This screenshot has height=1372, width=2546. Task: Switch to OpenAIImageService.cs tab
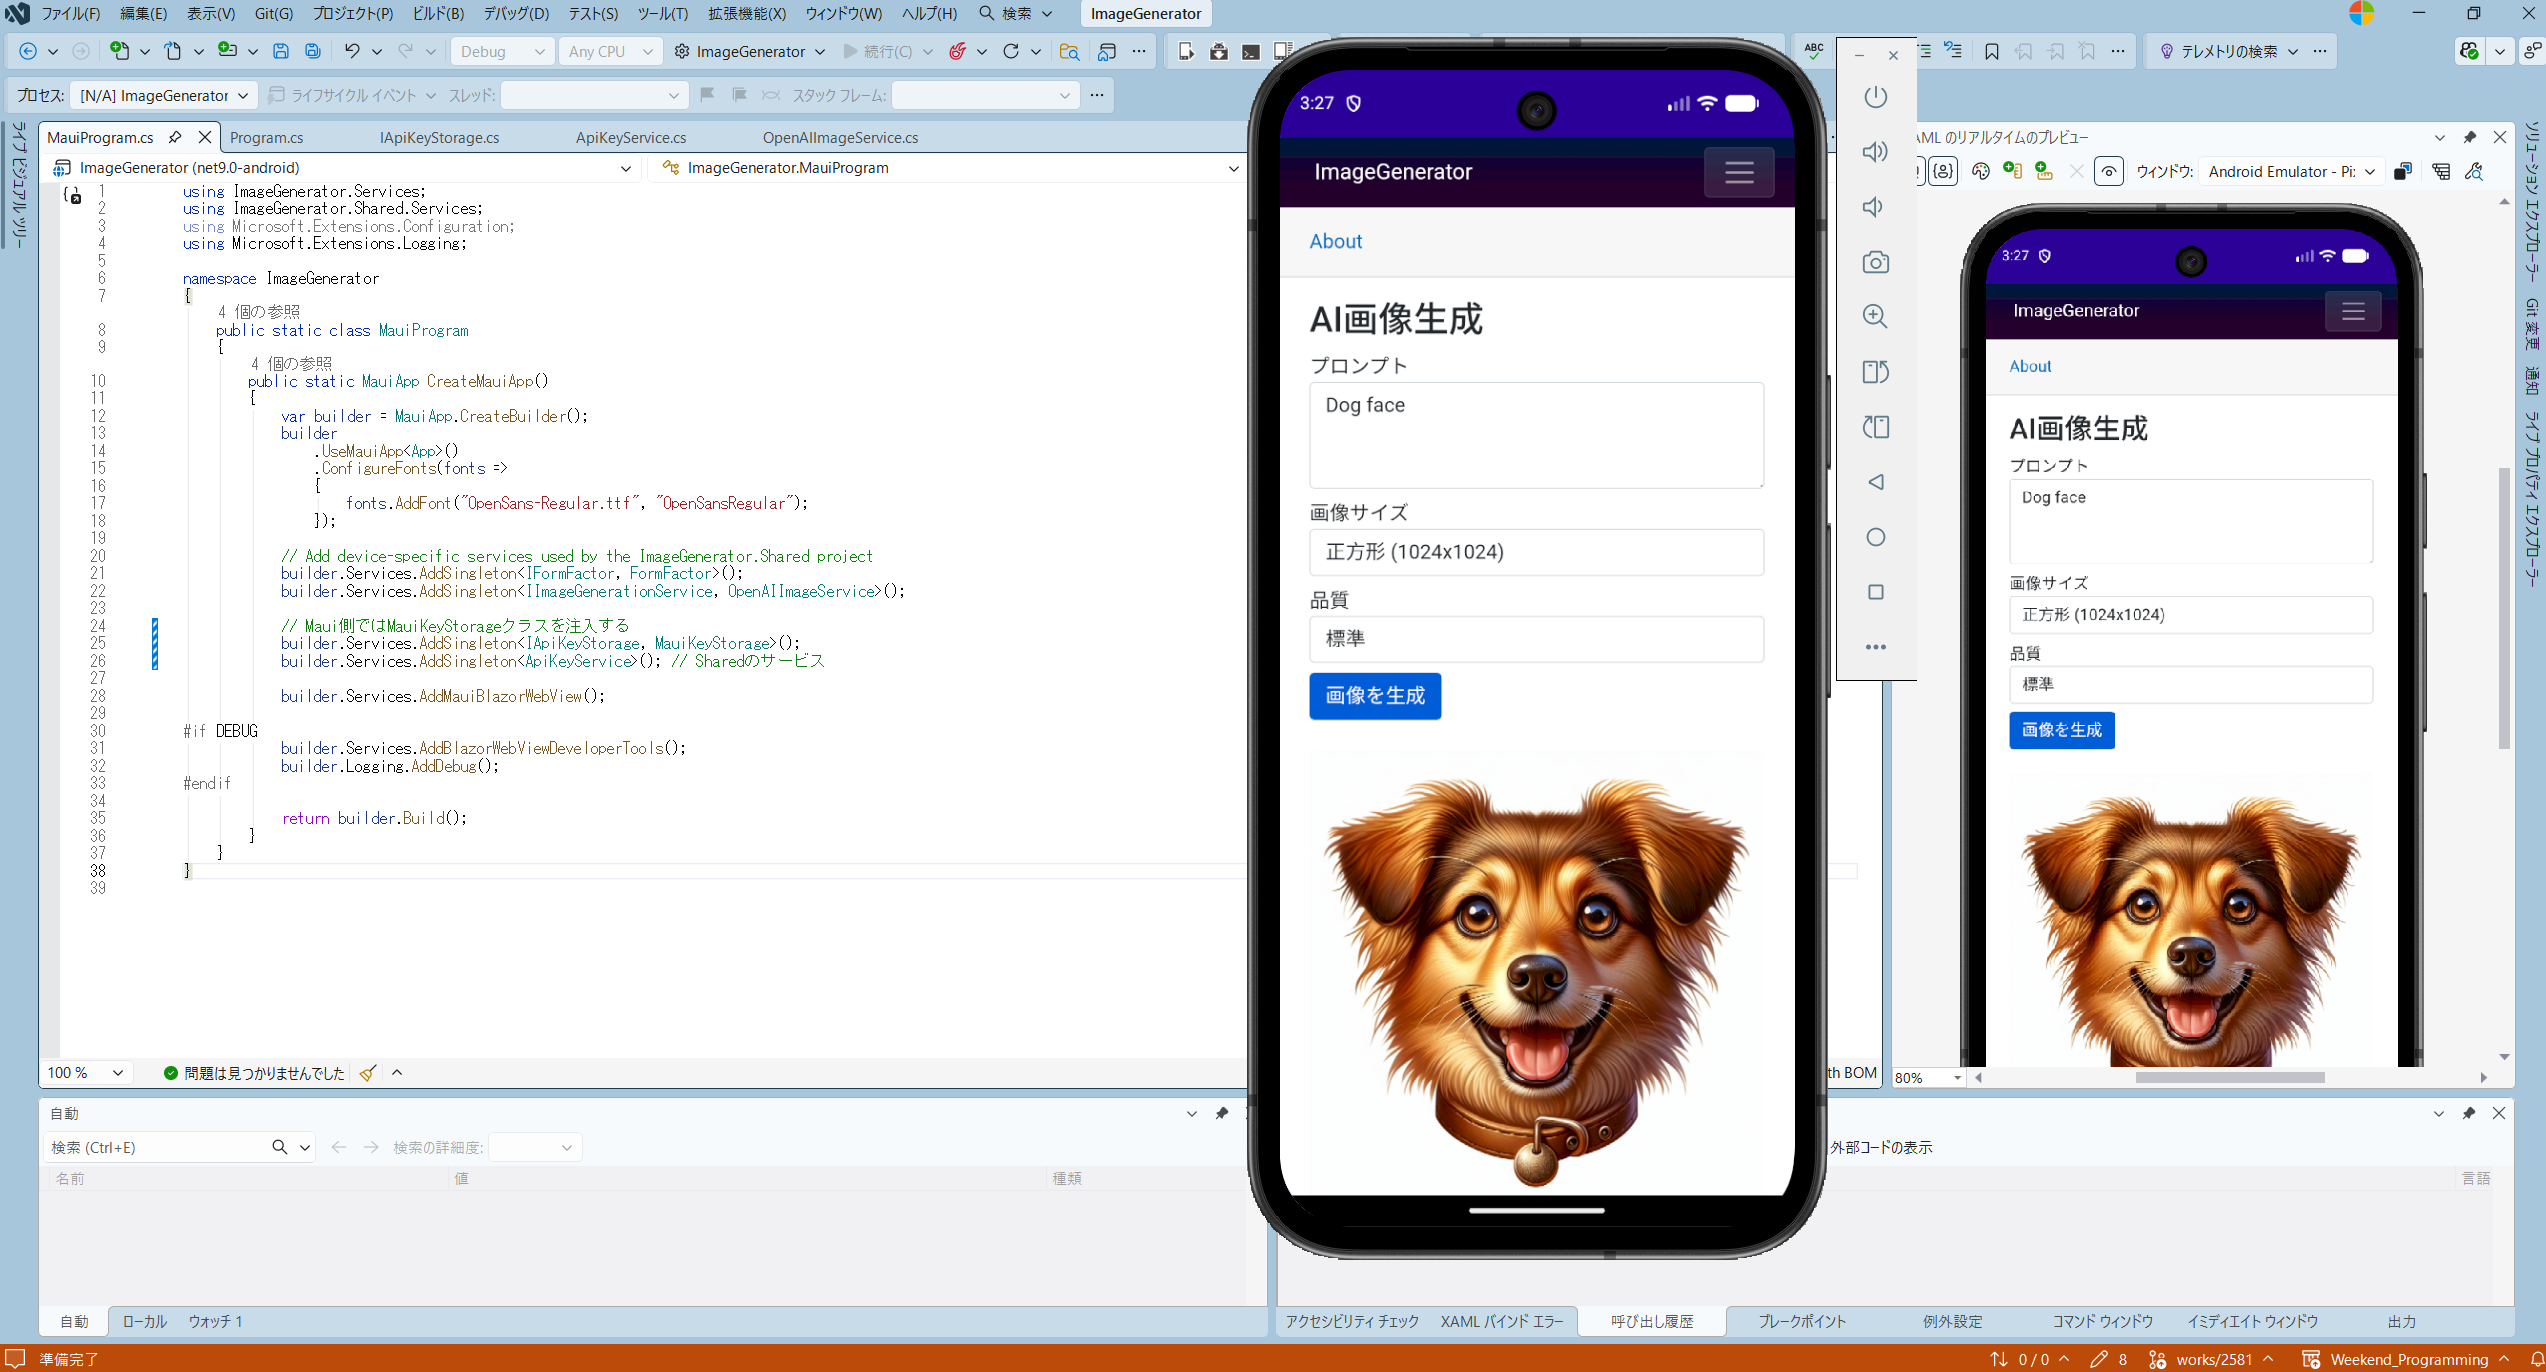pos(840,137)
